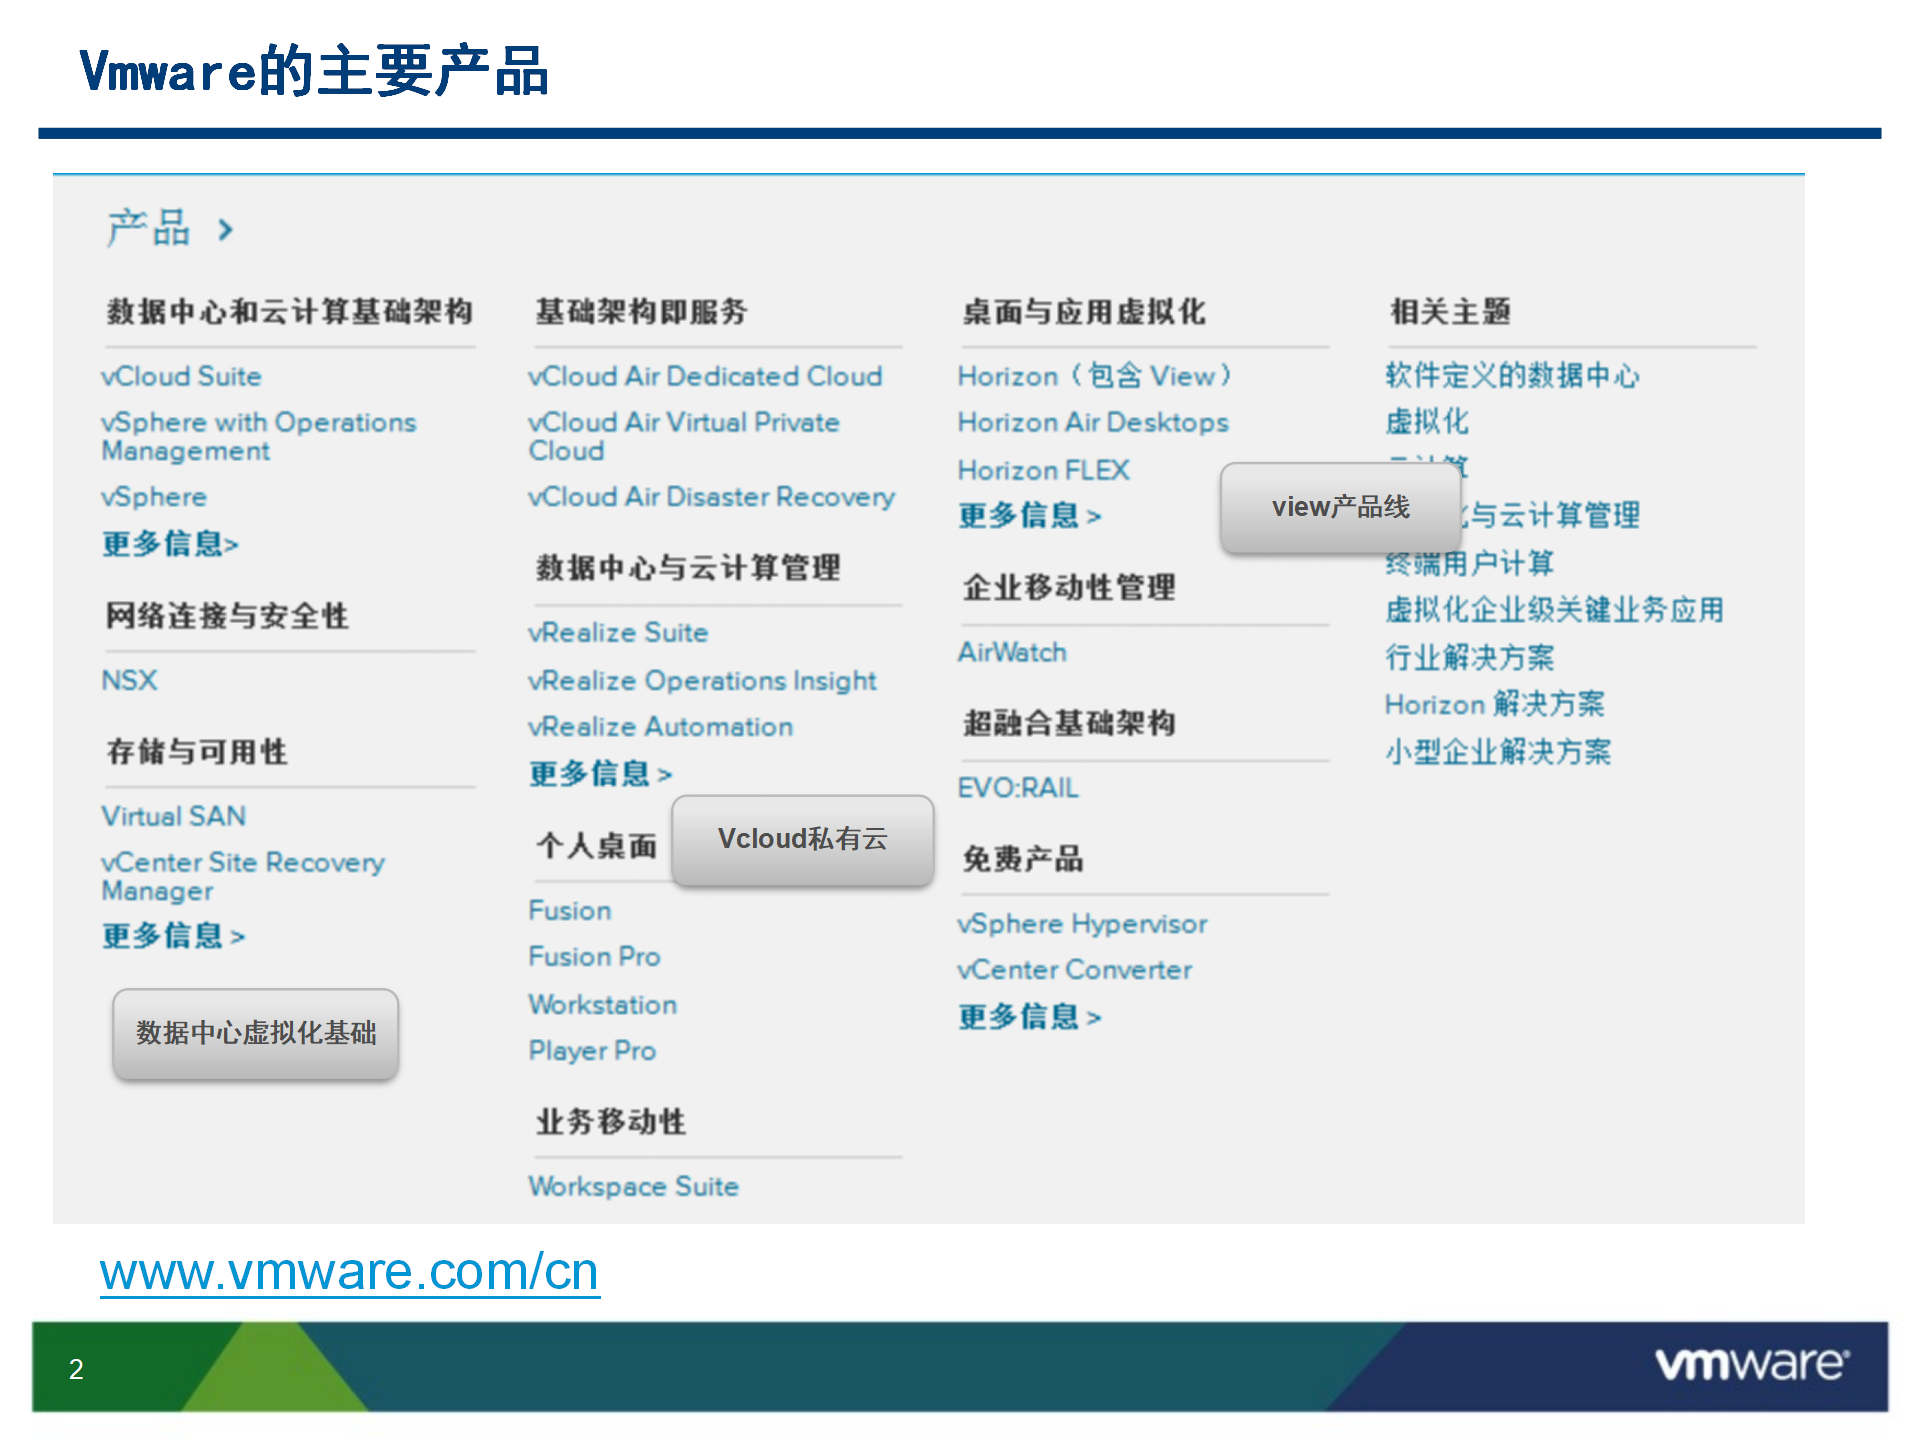Open the Fusion link
The width and height of the screenshot is (1920, 1440).
569,910
